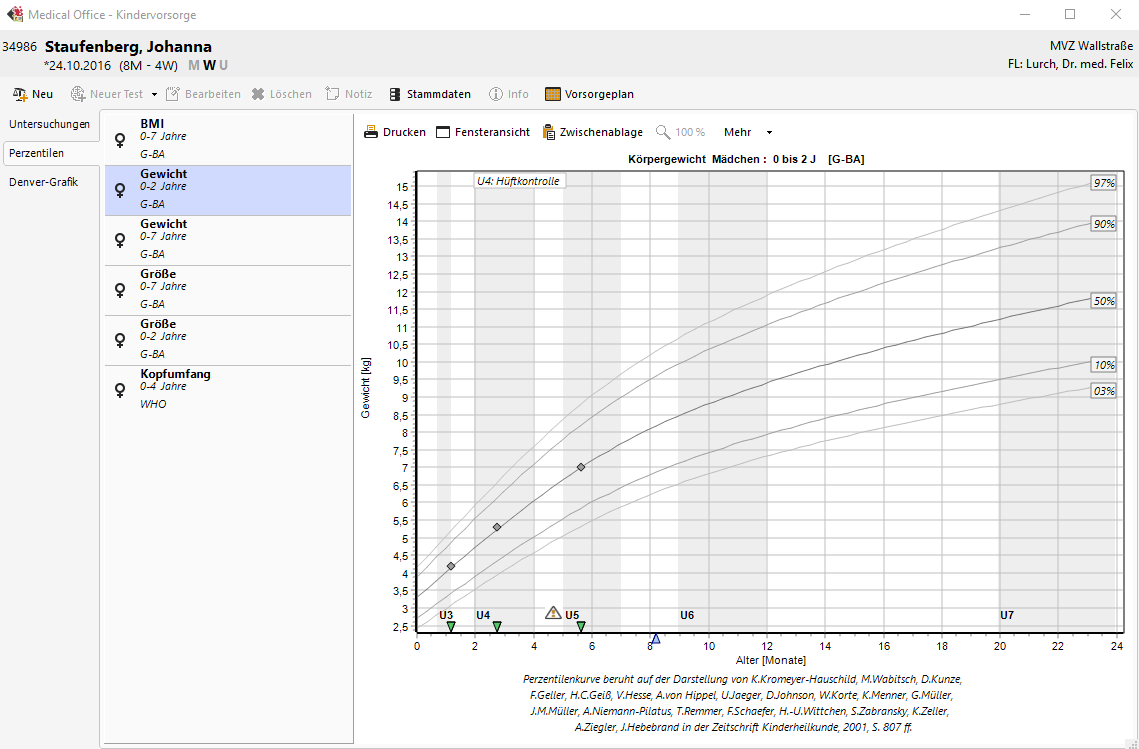Select the Größe 0-2 Jahre entry
The image size is (1139, 749).
coord(228,341)
